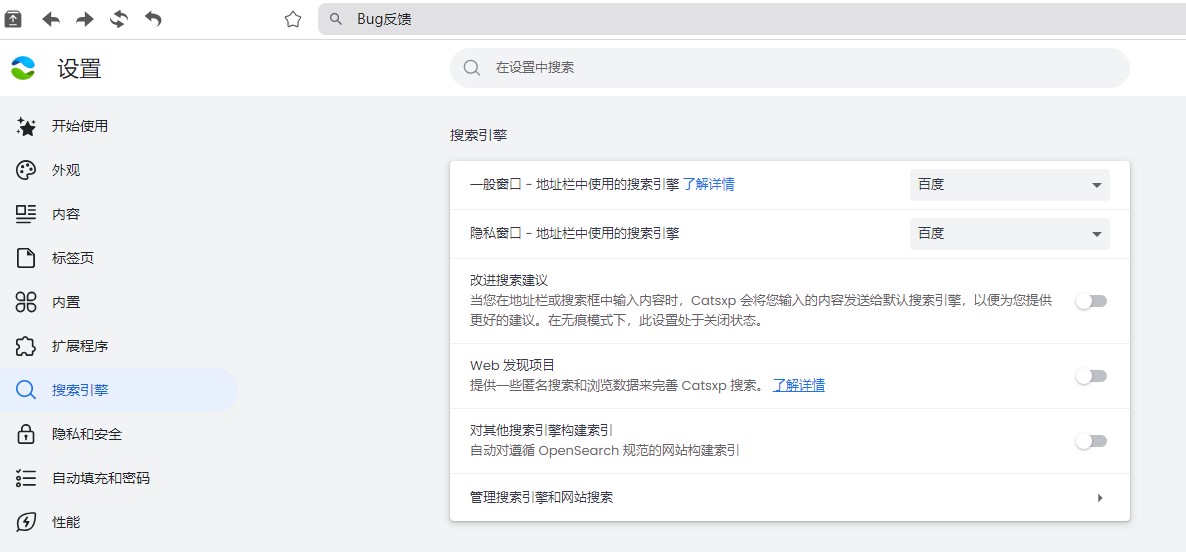The width and height of the screenshot is (1186, 552).
Task: Go back with the left arrow button
Action: [x=51, y=20]
